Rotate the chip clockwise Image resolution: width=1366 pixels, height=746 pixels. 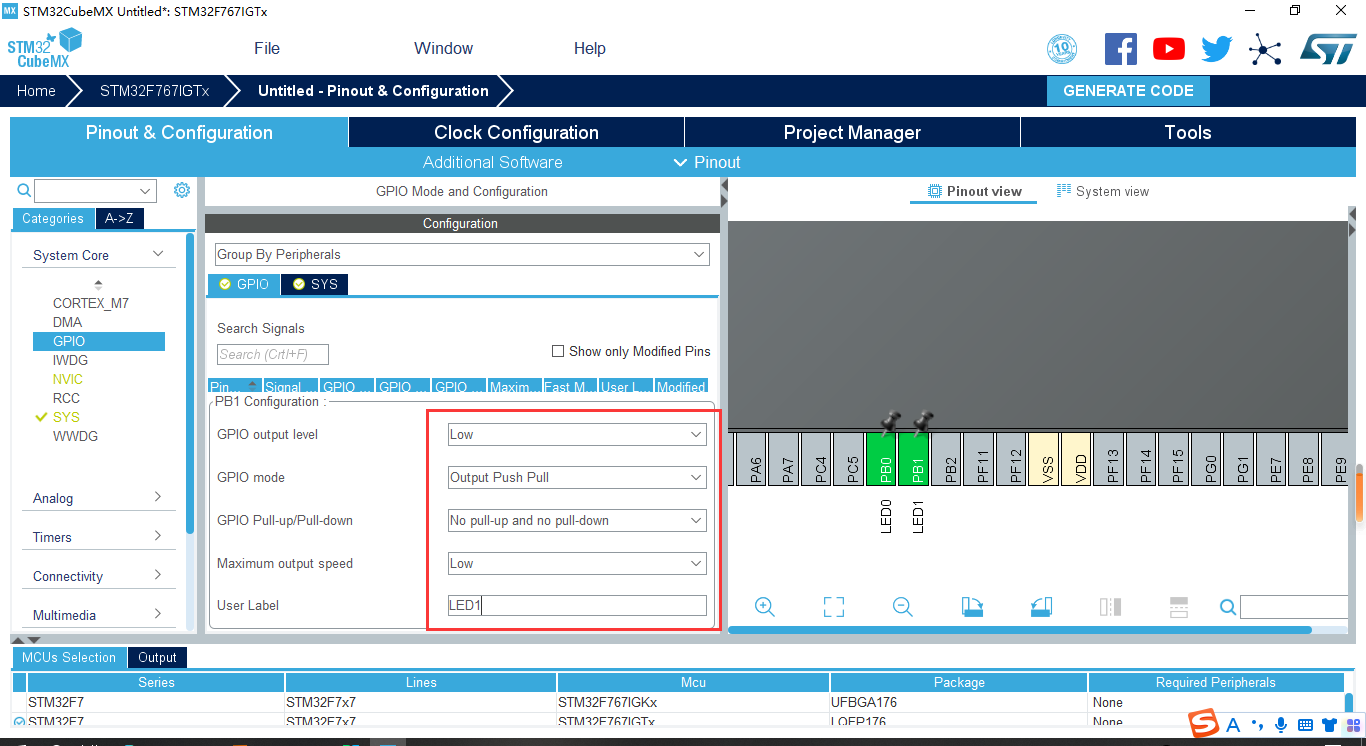(x=972, y=606)
